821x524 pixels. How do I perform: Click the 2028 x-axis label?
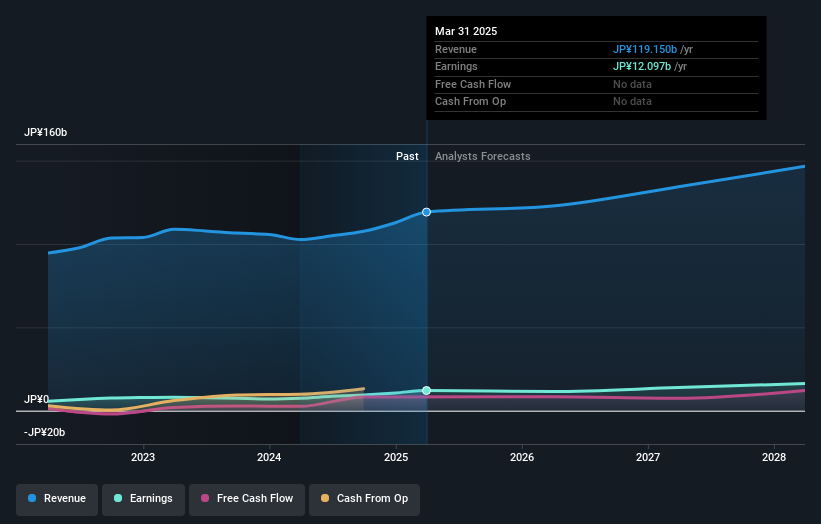click(774, 457)
